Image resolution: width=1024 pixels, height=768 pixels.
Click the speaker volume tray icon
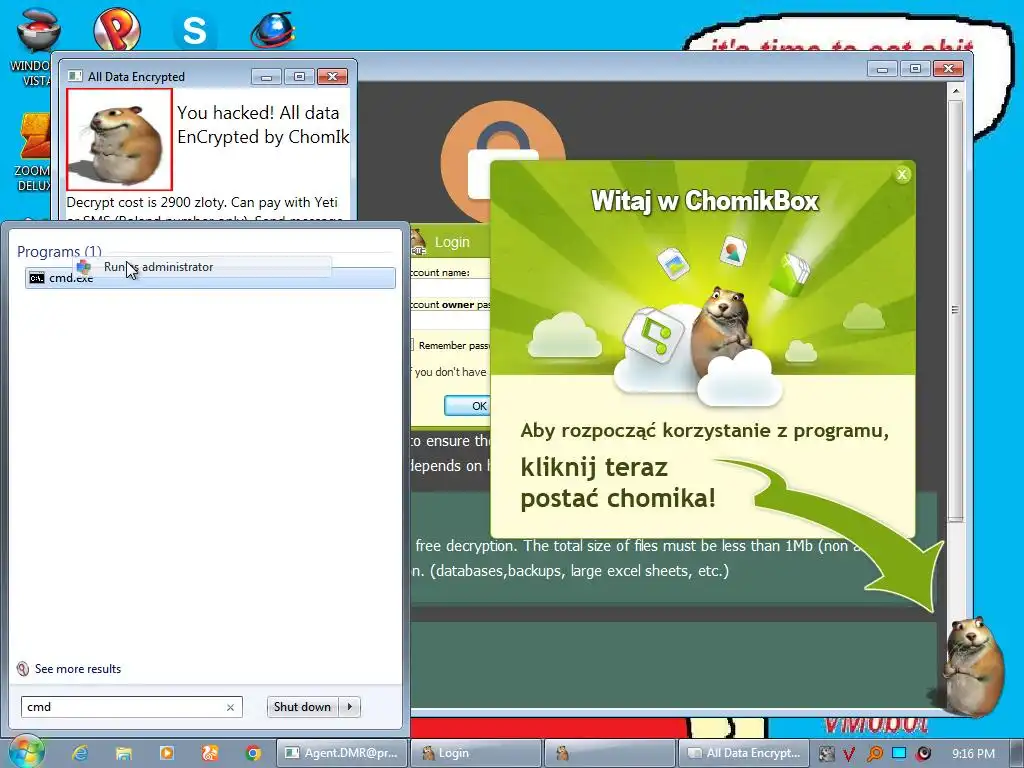(924, 754)
